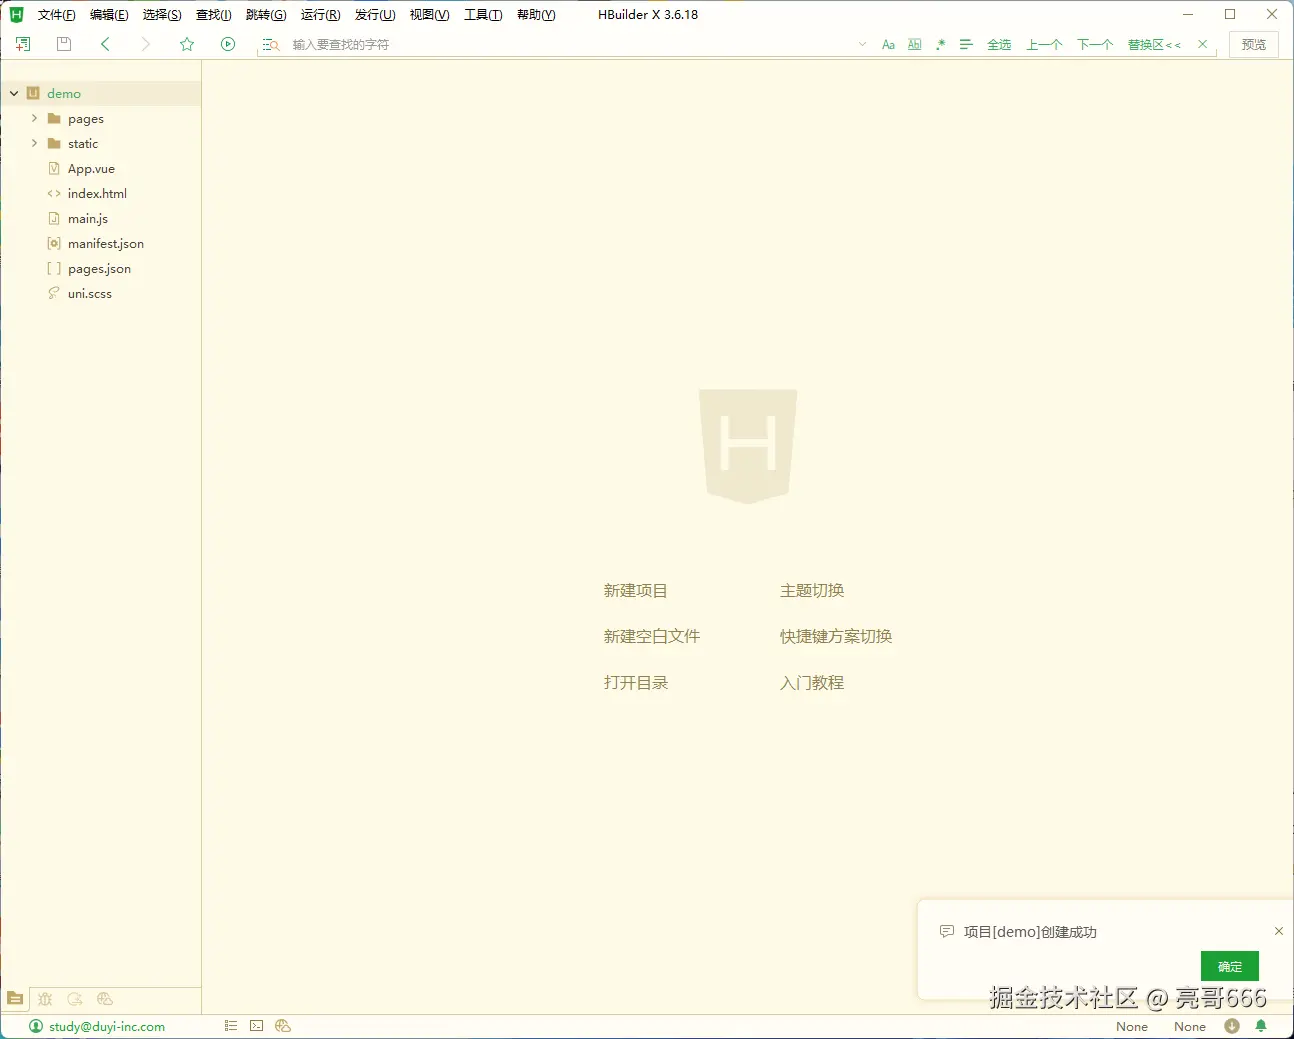The width and height of the screenshot is (1294, 1039).
Task: Expand the pages folder
Action: (x=34, y=118)
